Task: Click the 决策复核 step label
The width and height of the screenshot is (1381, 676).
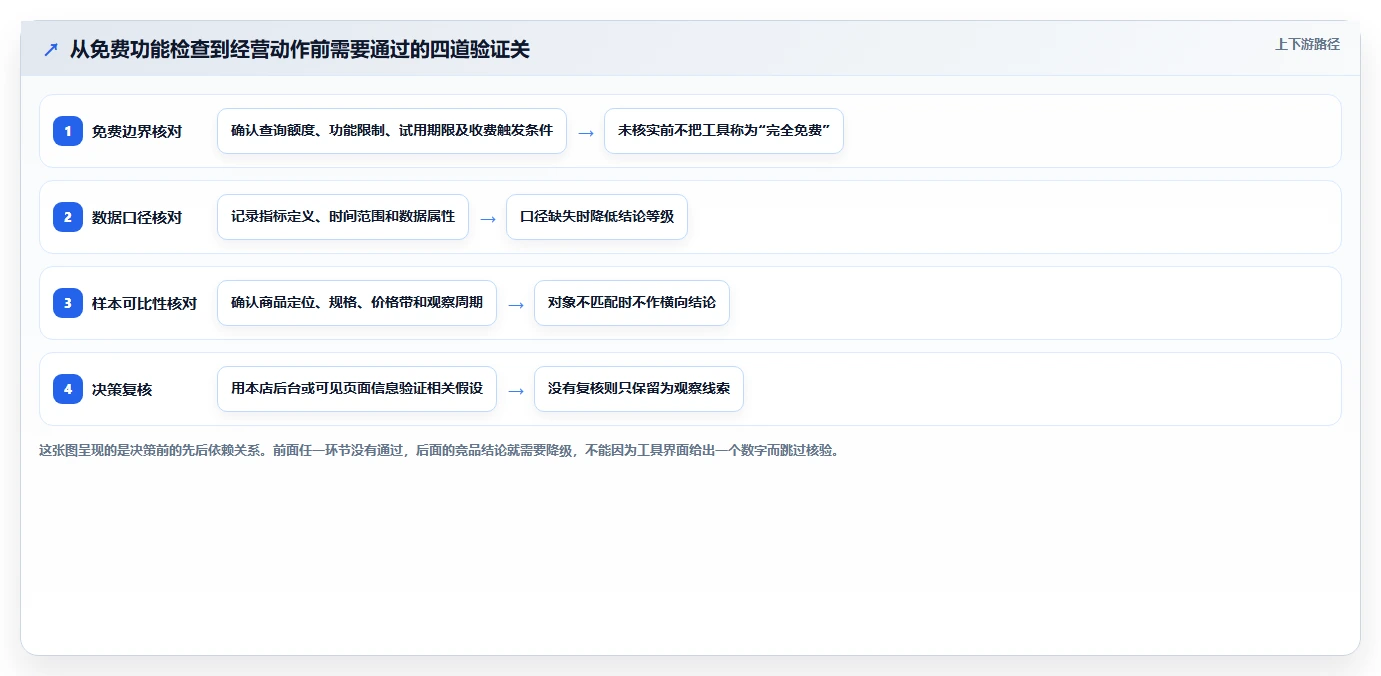Action: pos(122,389)
